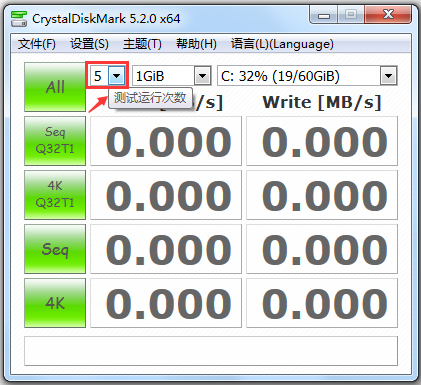The height and width of the screenshot is (385, 421).
Task: Click the test count value 5
Action: coord(98,76)
